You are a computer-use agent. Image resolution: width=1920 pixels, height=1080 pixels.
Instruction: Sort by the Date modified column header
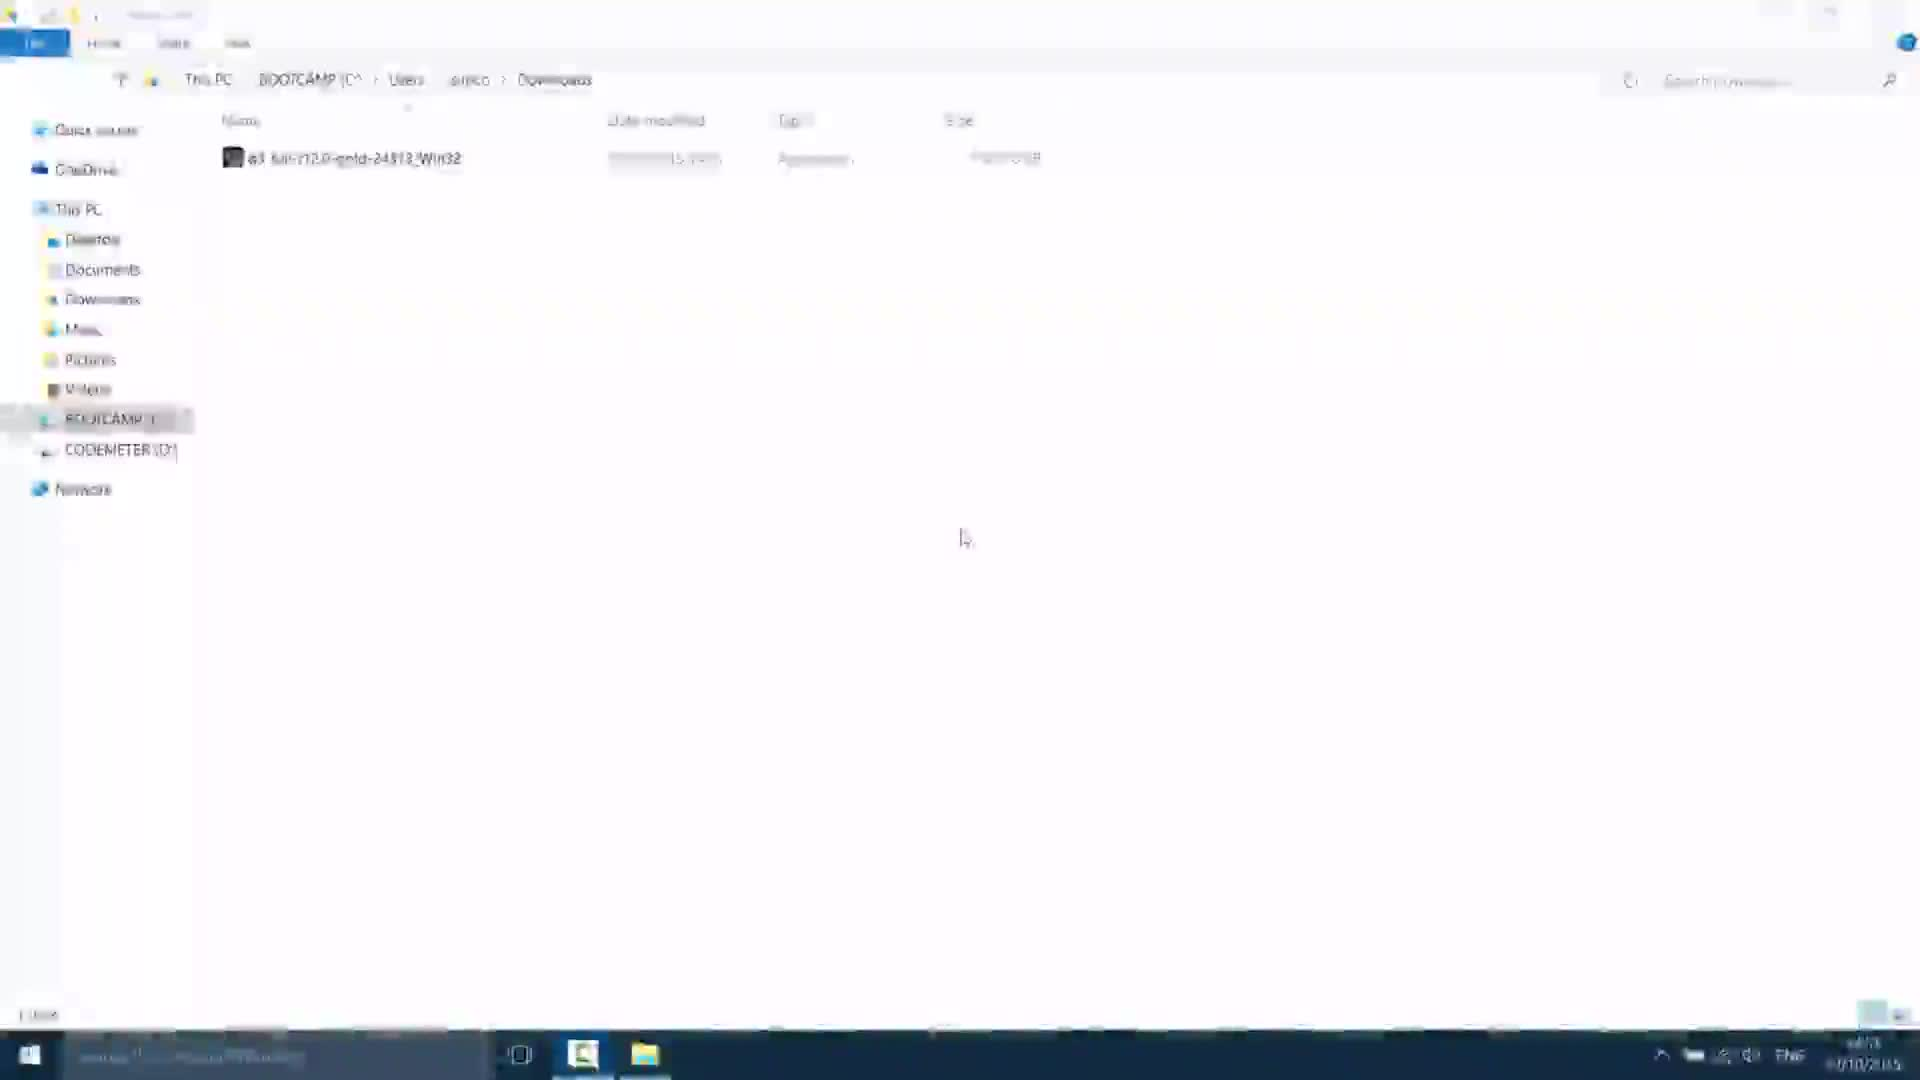656,120
